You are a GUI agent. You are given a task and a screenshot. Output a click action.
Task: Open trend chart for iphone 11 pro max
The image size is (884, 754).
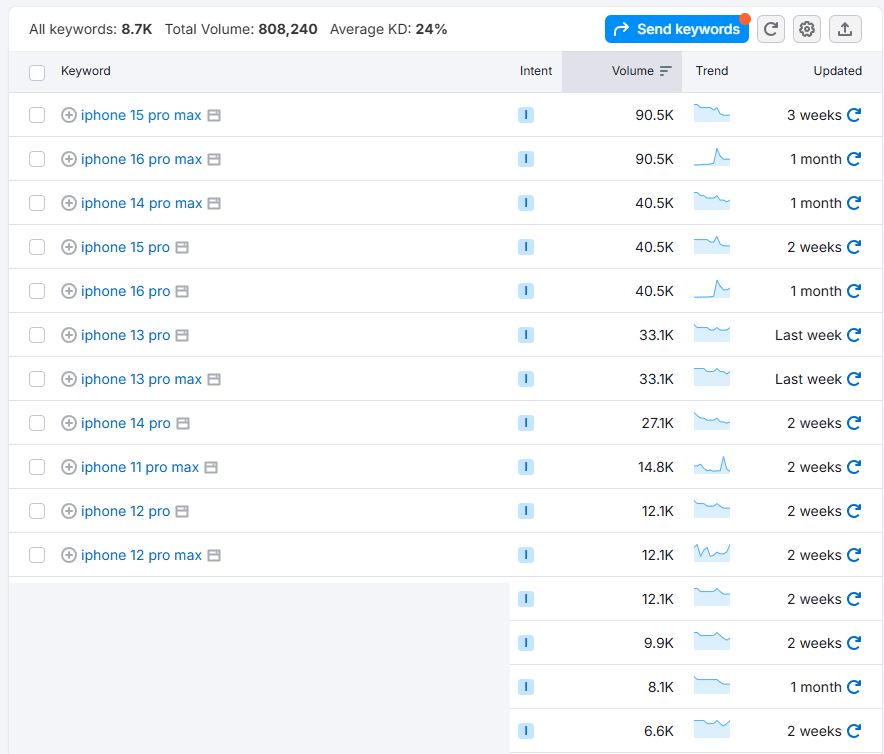(x=711, y=465)
